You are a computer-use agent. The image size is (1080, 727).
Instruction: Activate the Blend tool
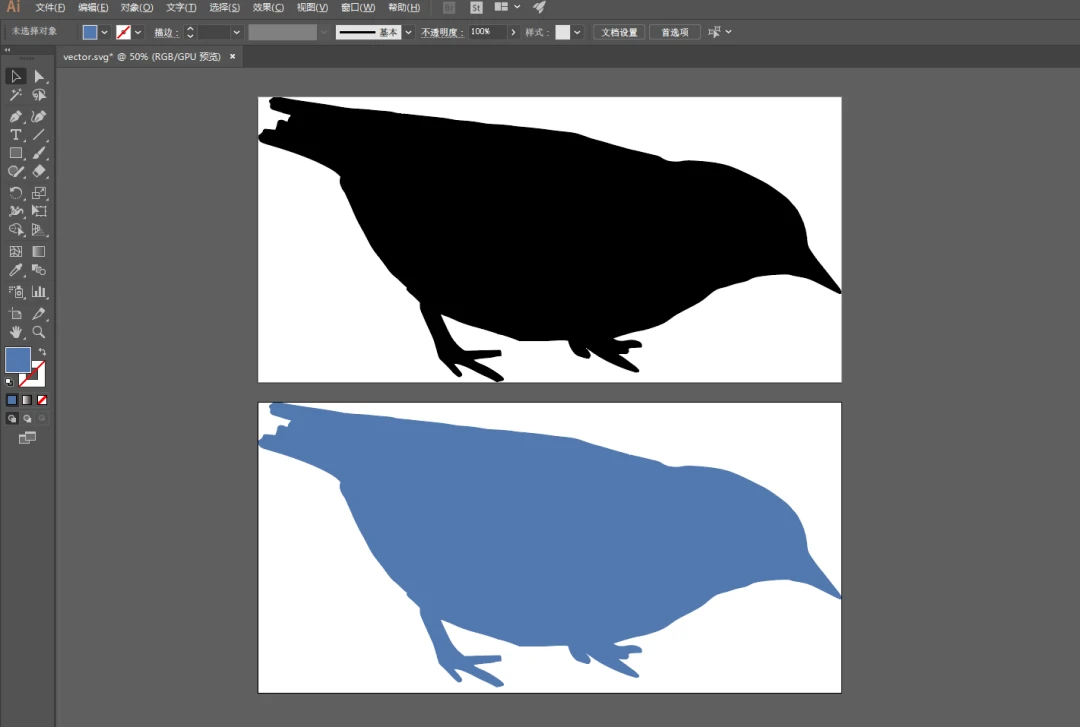39,270
